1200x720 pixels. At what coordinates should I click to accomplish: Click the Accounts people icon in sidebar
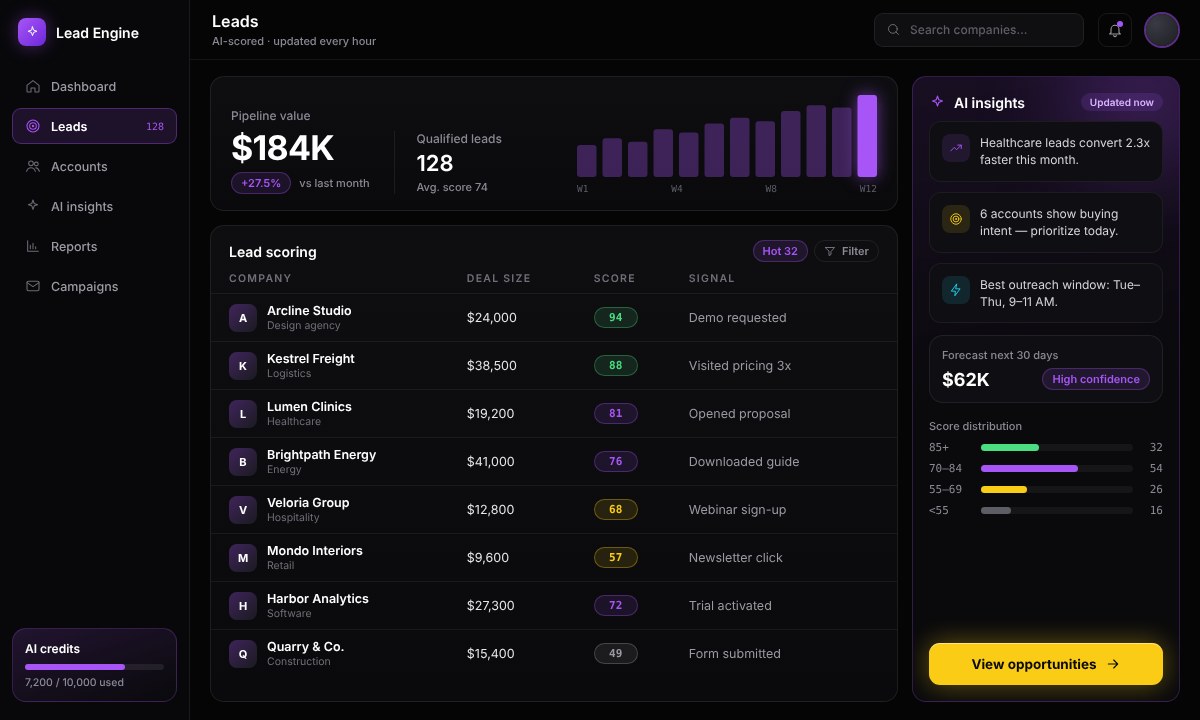[x=33, y=167]
